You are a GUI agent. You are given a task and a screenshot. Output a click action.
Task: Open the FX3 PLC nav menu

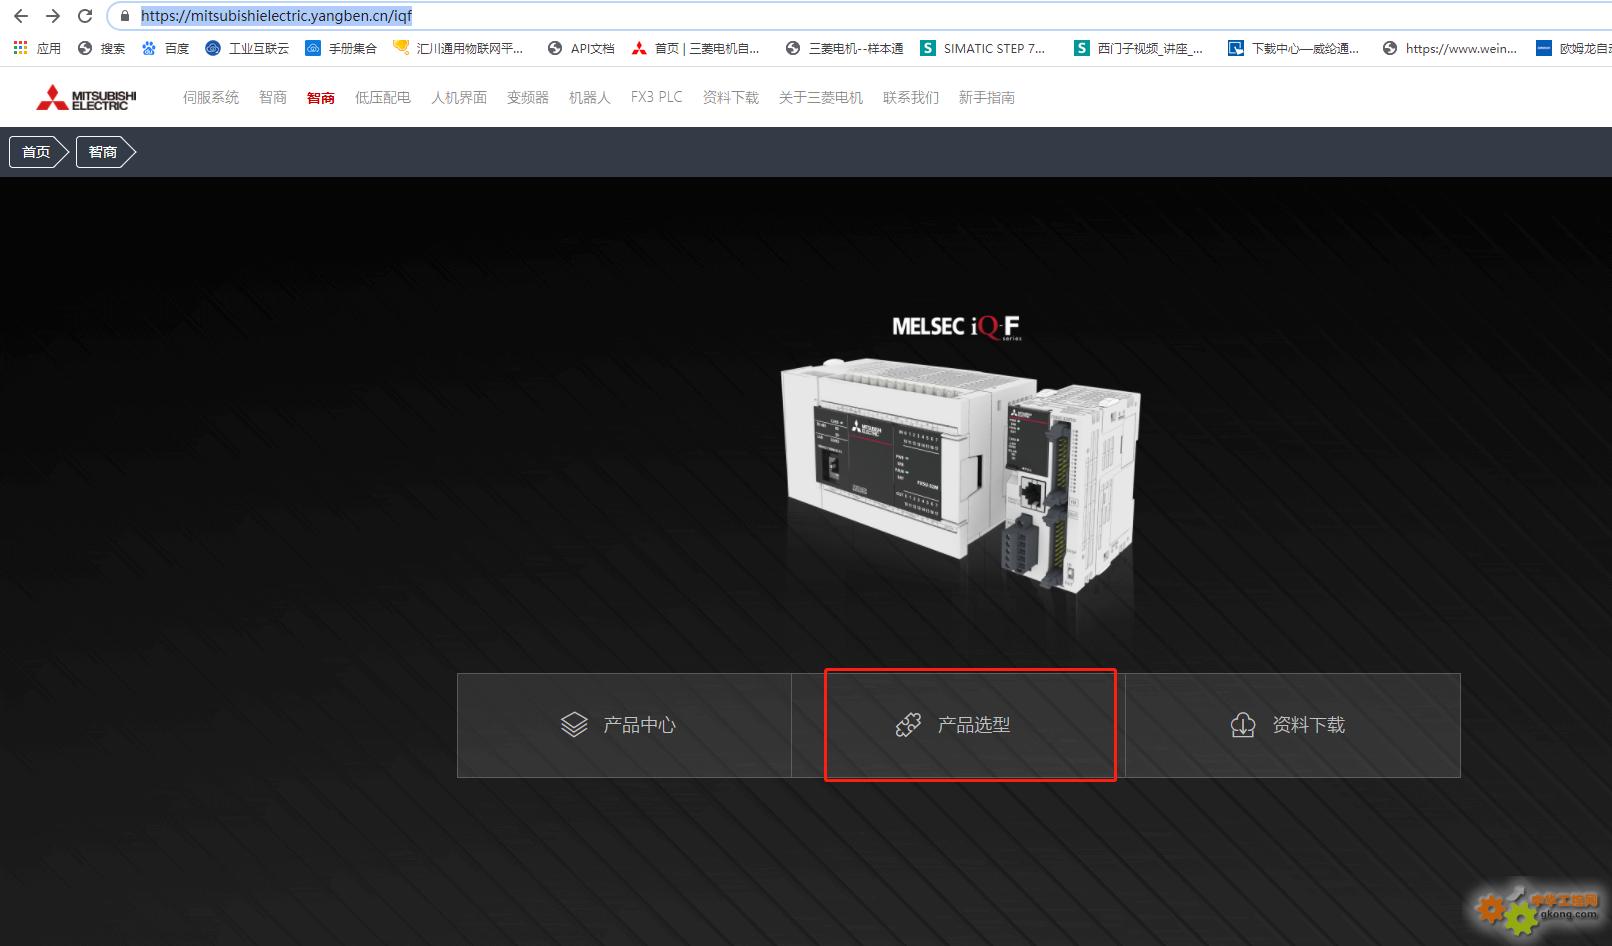click(x=657, y=97)
